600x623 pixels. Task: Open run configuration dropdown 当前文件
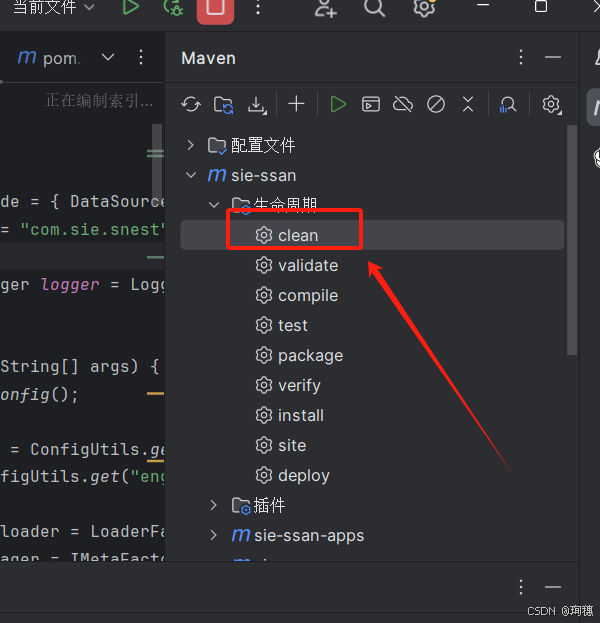coord(54,7)
